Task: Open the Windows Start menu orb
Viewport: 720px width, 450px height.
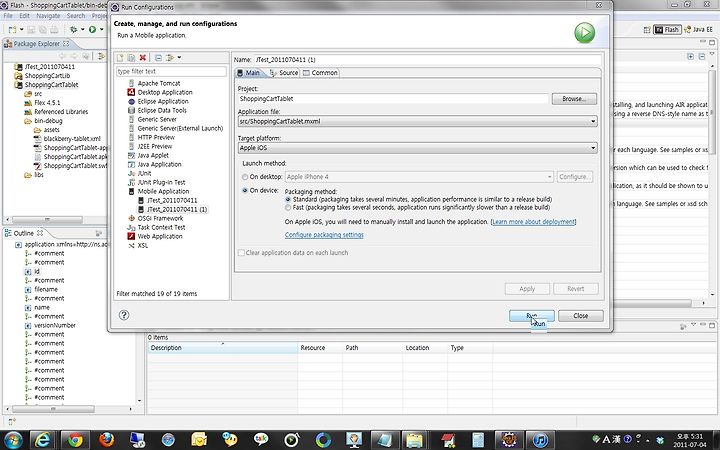Action: [x=13, y=439]
